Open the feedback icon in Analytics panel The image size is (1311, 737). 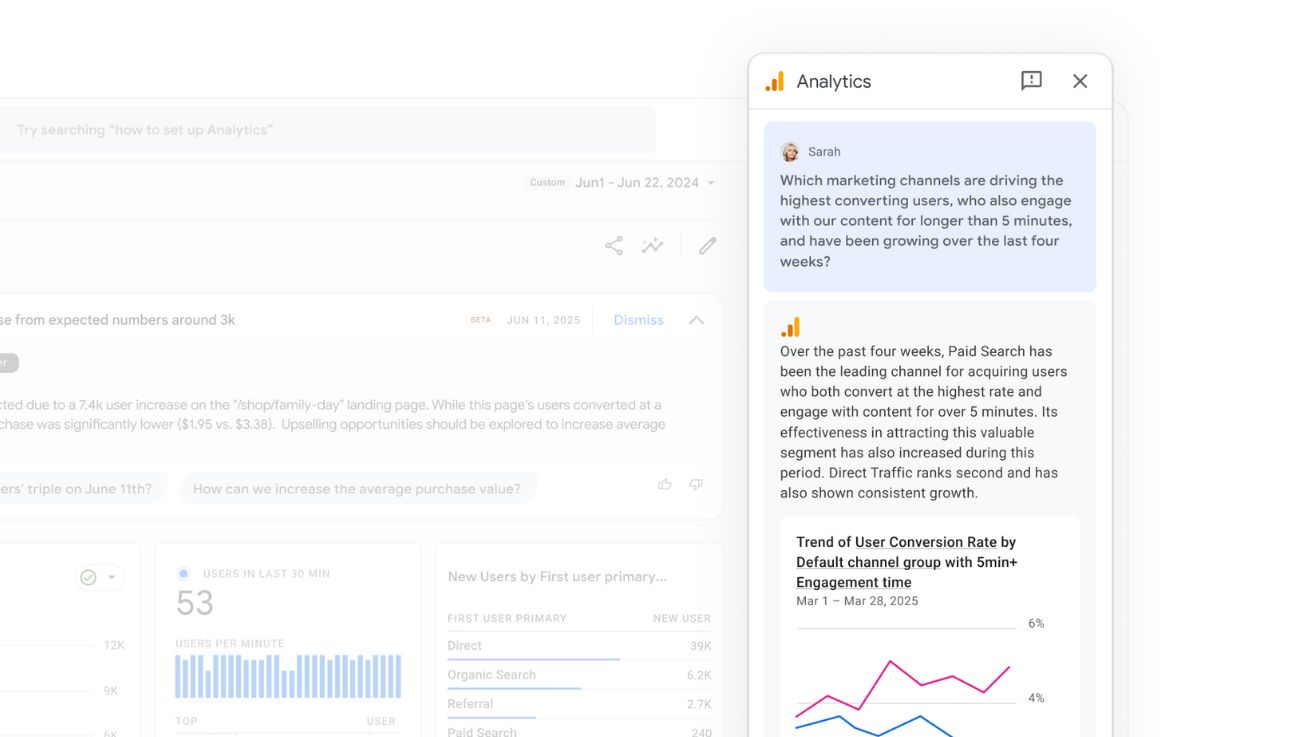[x=1031, y=81]
